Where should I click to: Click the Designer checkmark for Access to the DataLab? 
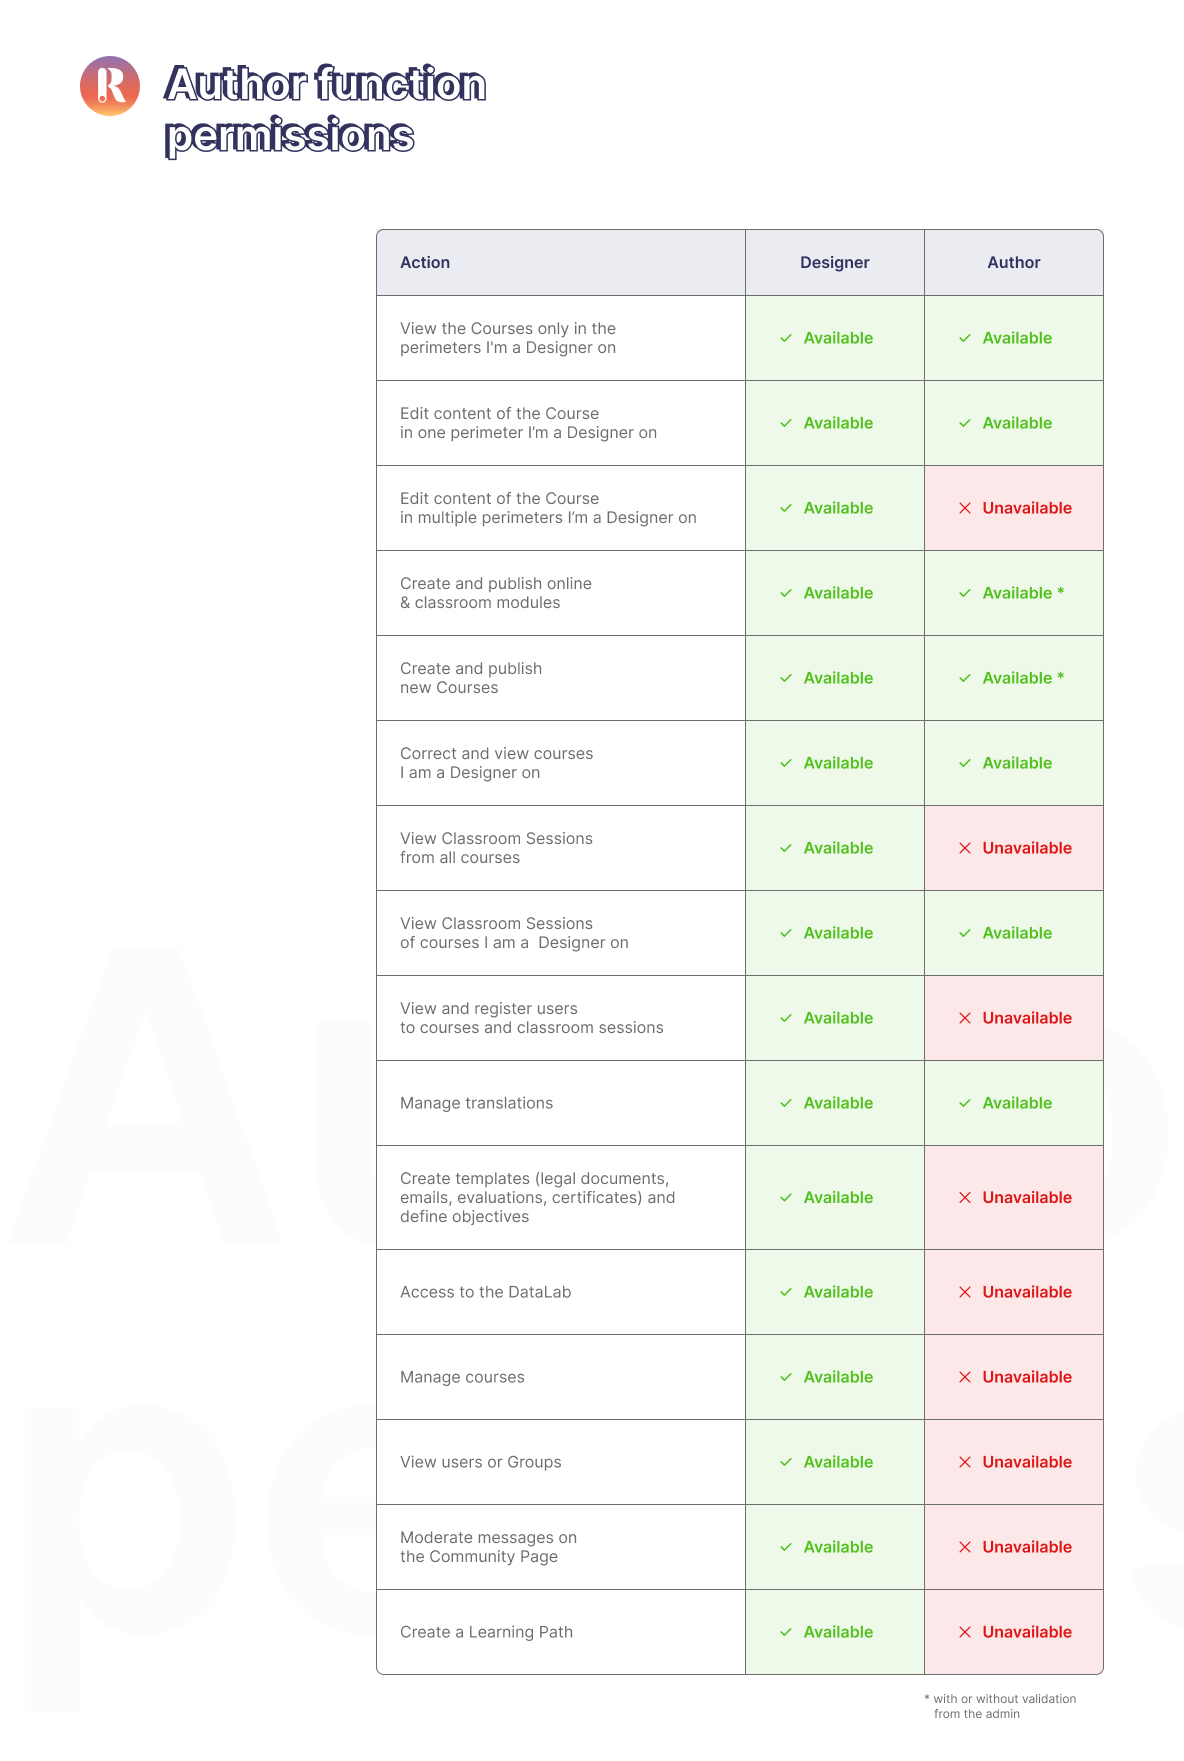pyautogui.click(x=786, y=1292)
